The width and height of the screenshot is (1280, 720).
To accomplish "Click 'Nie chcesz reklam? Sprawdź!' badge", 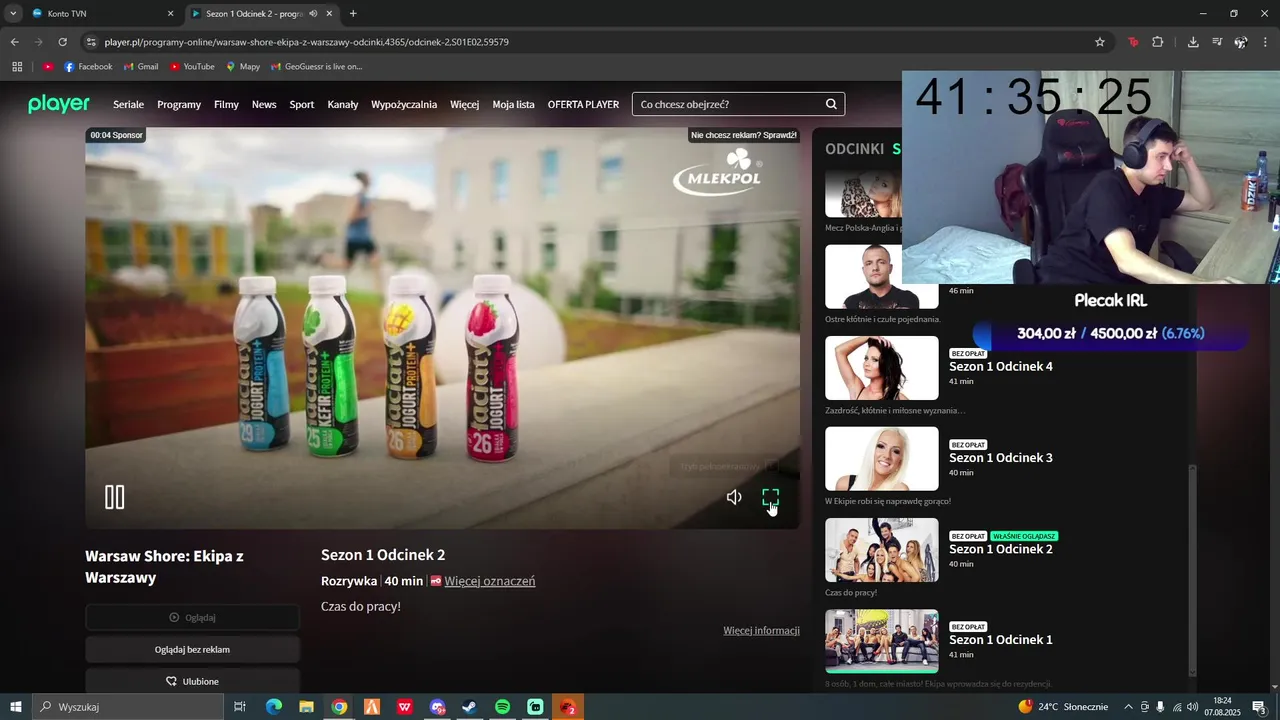I will coord(743,135).
